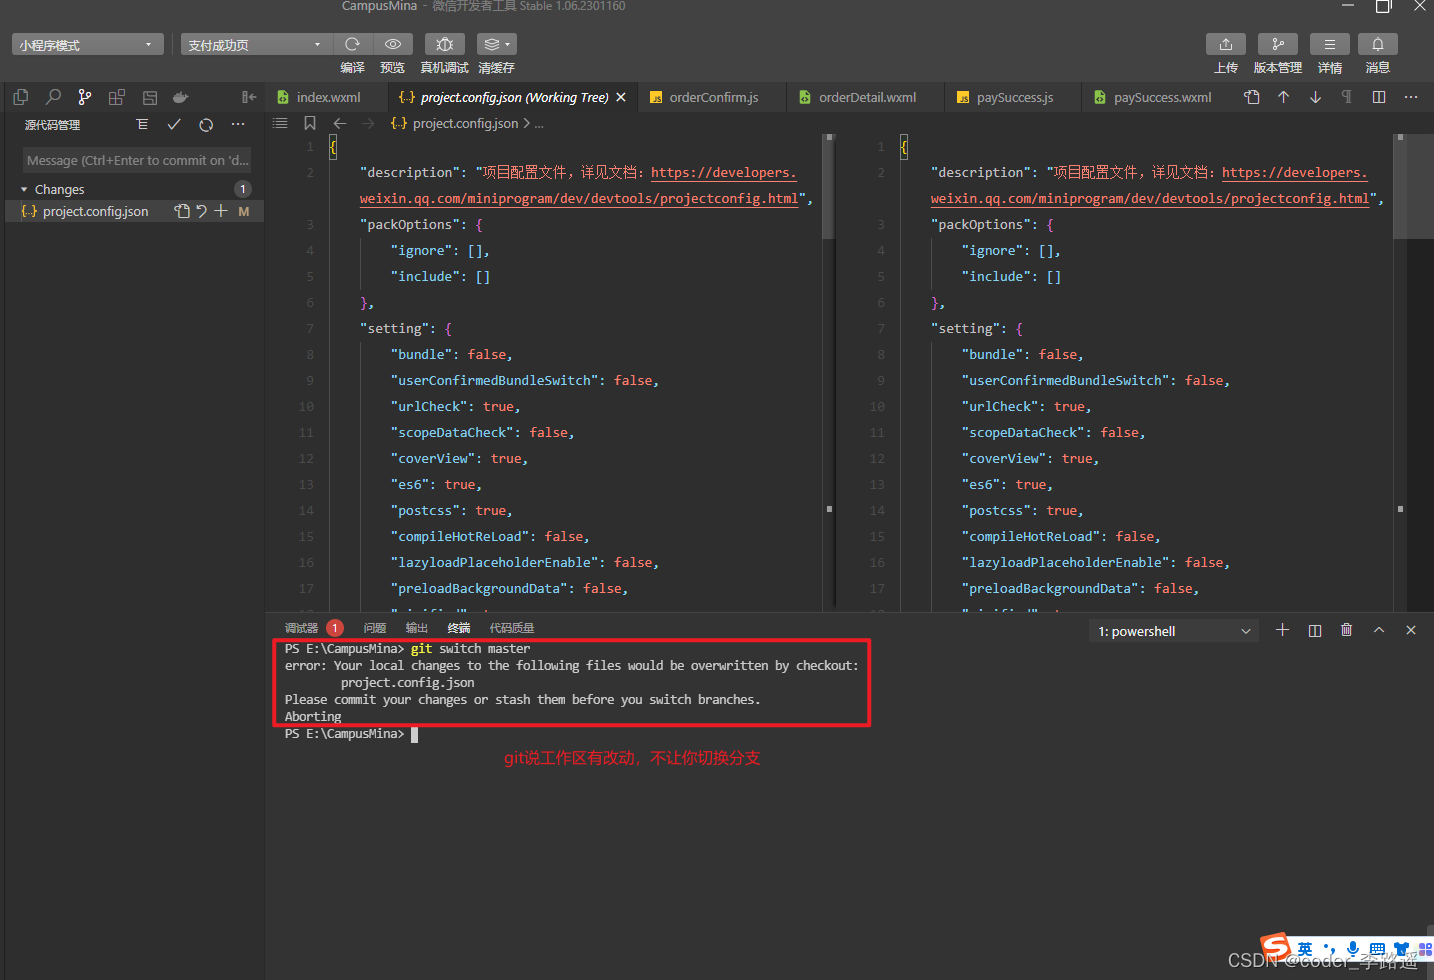Stage changes plus icon on project.config.json row
The image size is (1434, 980).
click(x=221, y=211)
